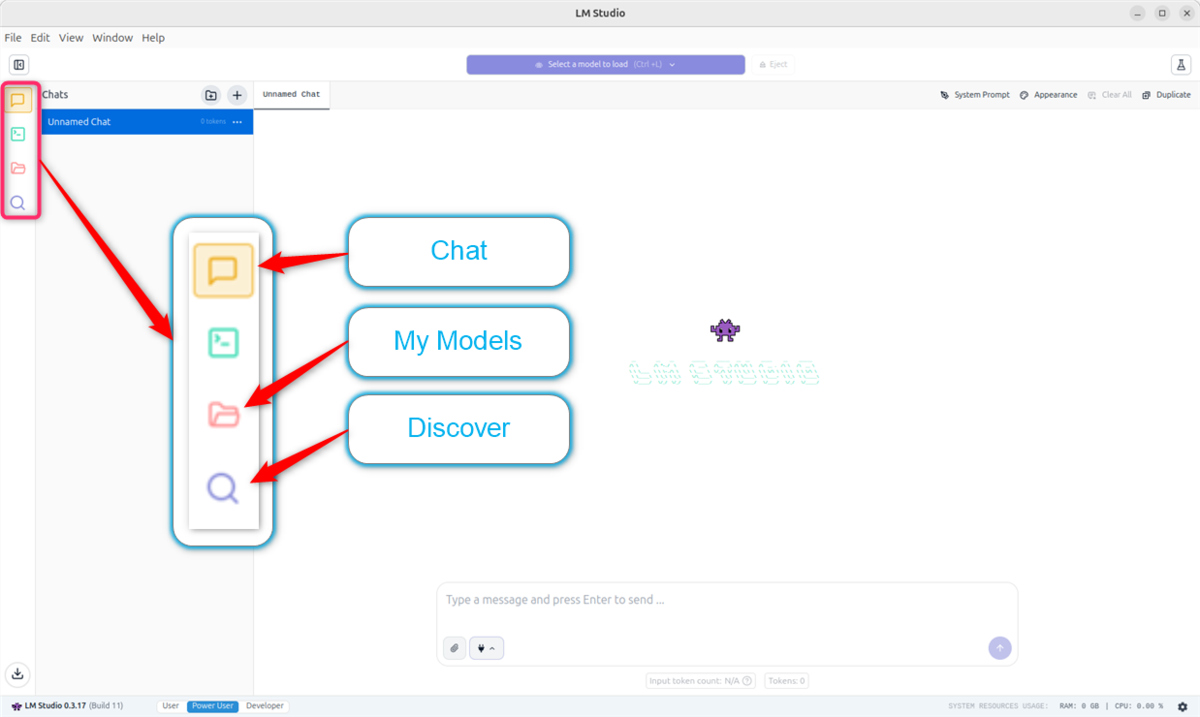
Task: Select Unnamed Chat in the chats list
Action: (x=145, y=122)
